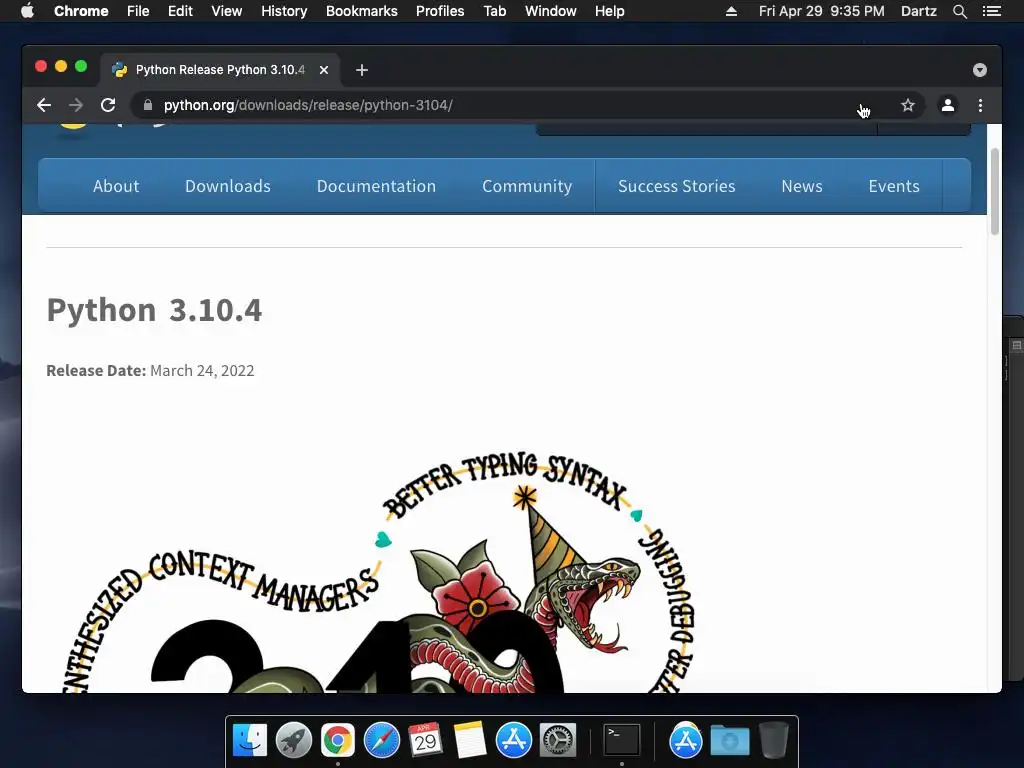
Task: Open the View menu
Action: (x=227, y=11)
